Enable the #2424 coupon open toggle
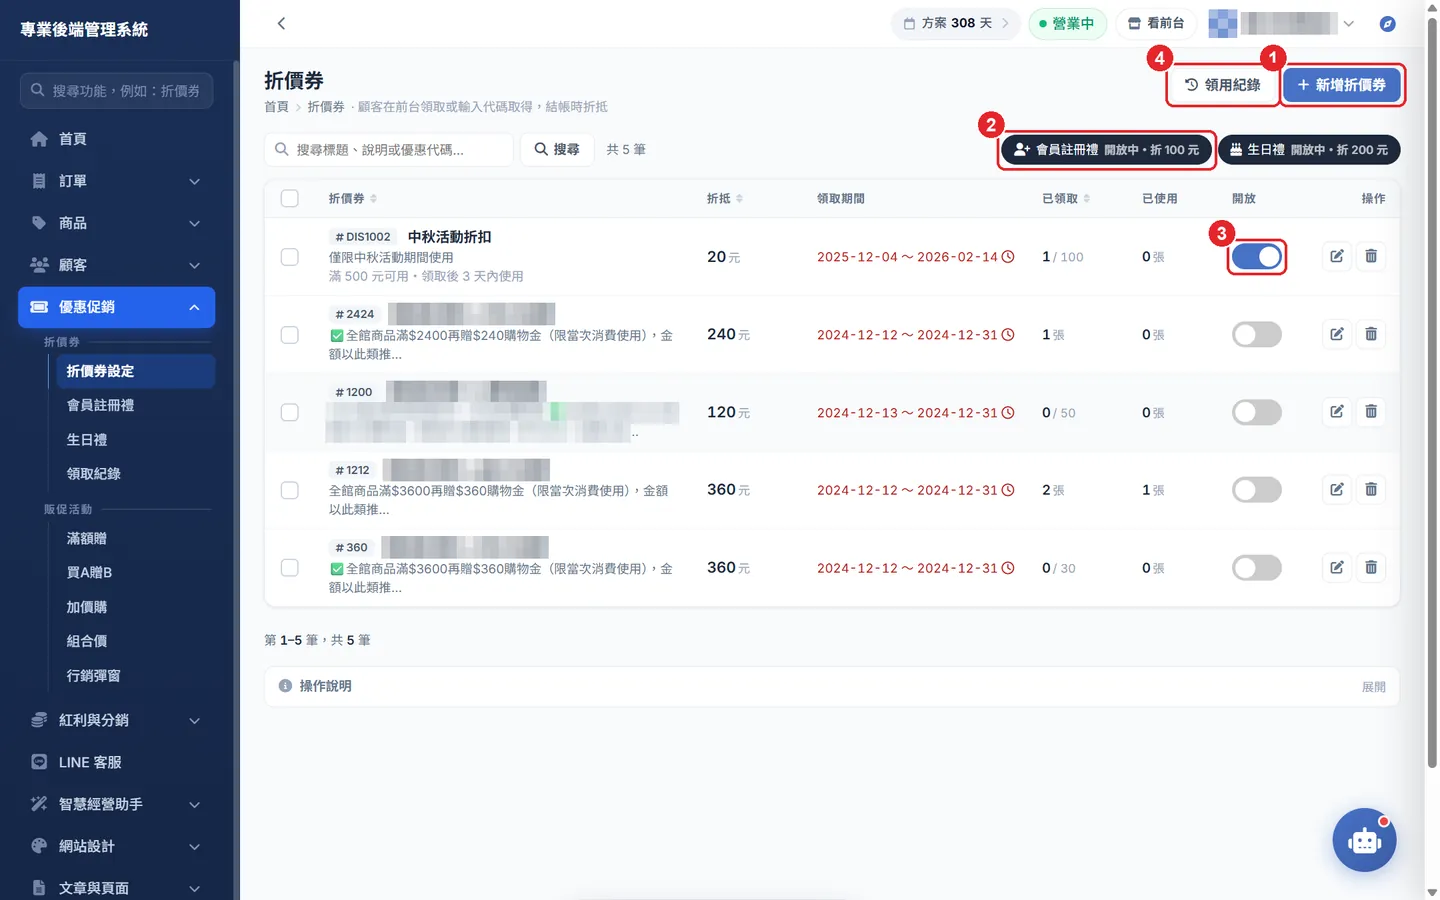The height and width of the screenshot is (900, 1440). [x=1257, y=334]
